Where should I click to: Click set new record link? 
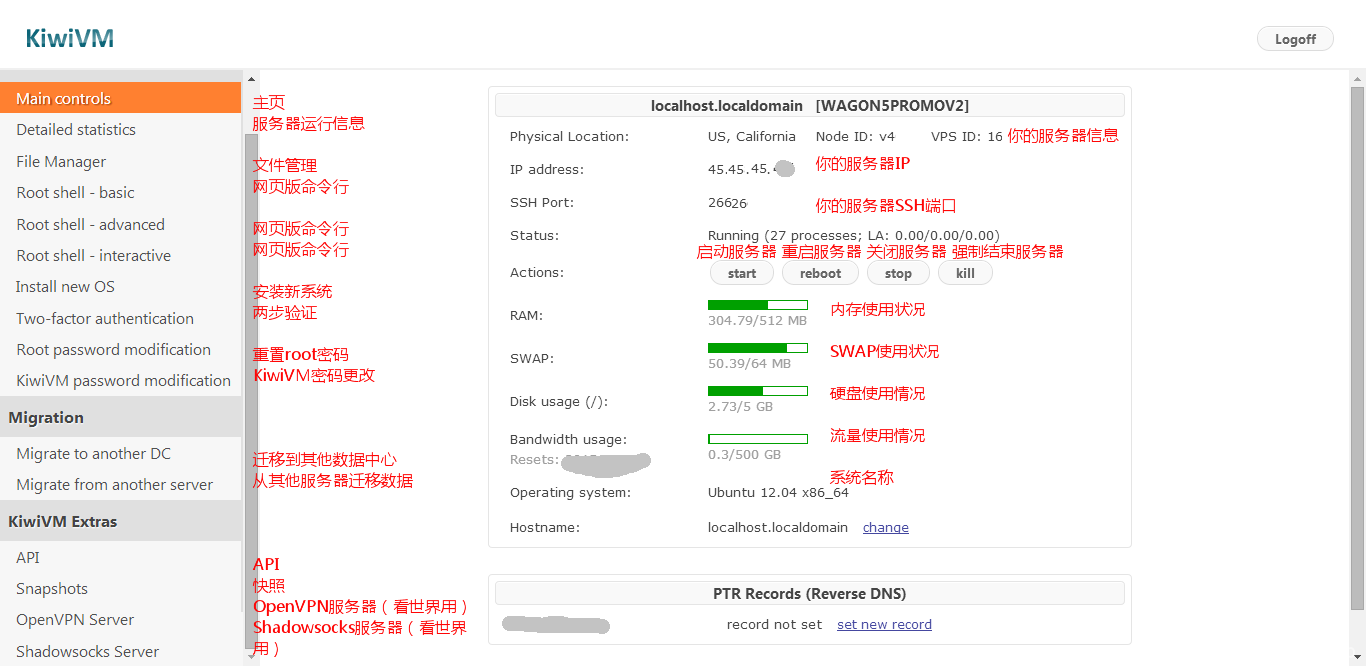pos(884,624)
